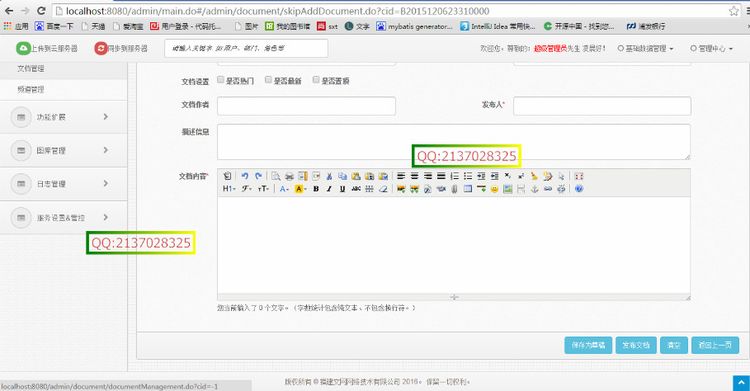750x391 pixels.
Task: Insert an anchor in the document
Action: (x=534, y=189)
